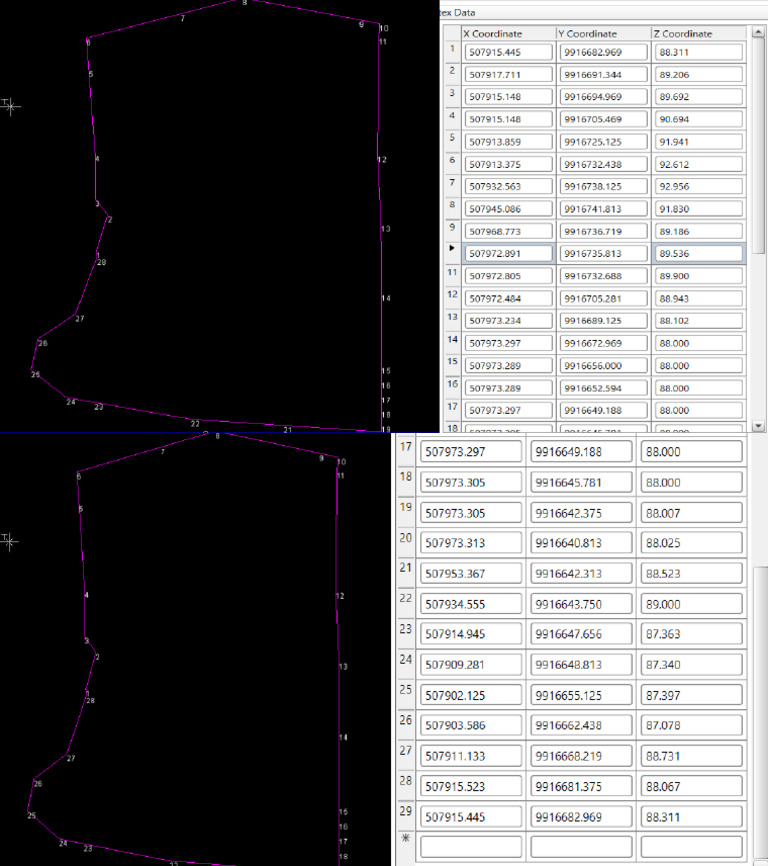Viewport: 768px width, 866px height.
Task: Click the X value 507973.313
Action: coord(471,543)
